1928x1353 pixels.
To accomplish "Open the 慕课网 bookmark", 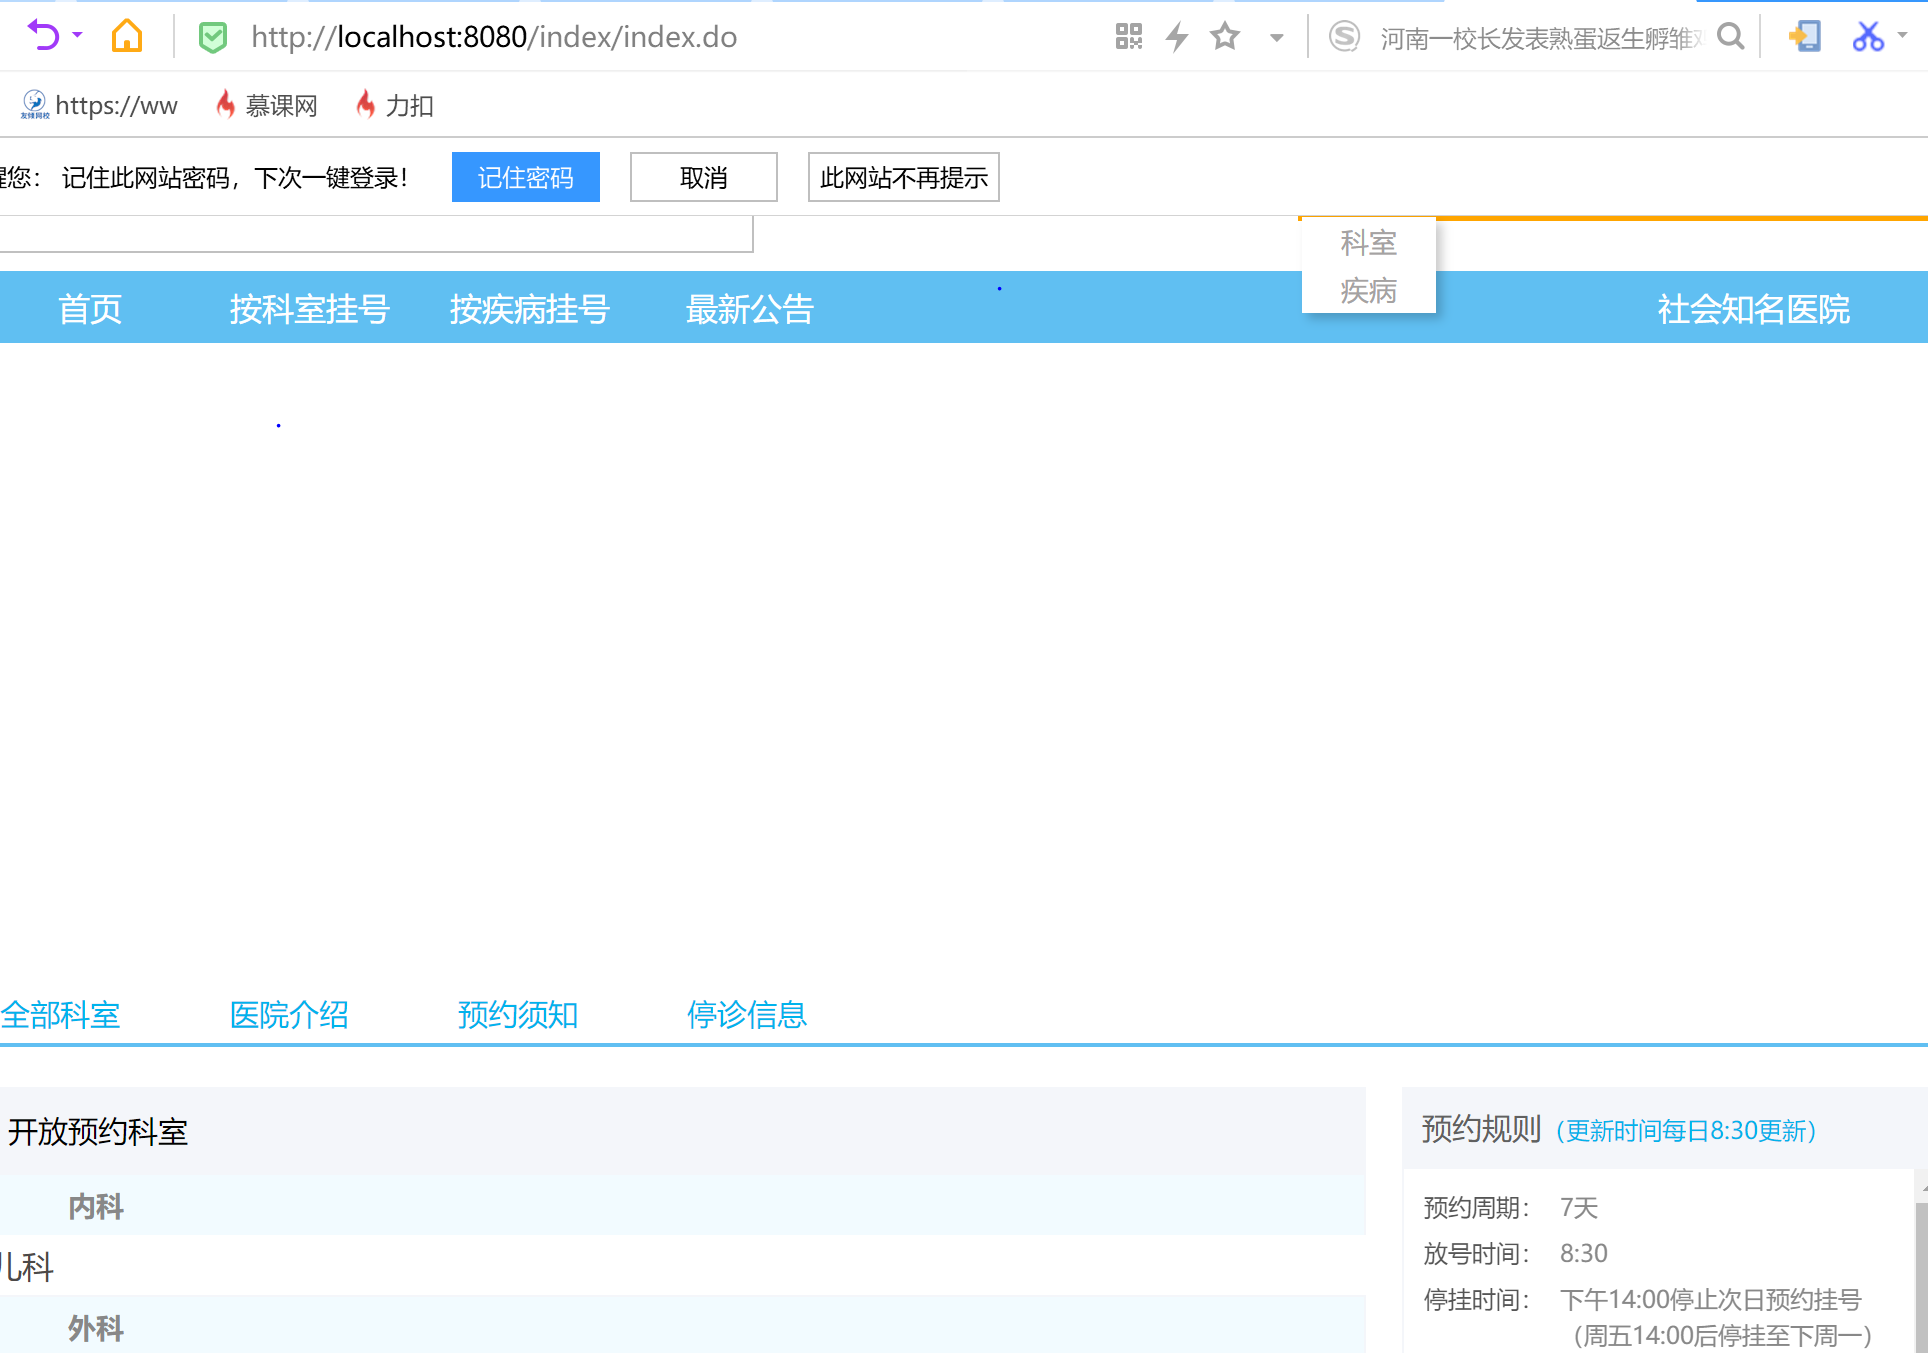I will [267, 105].
